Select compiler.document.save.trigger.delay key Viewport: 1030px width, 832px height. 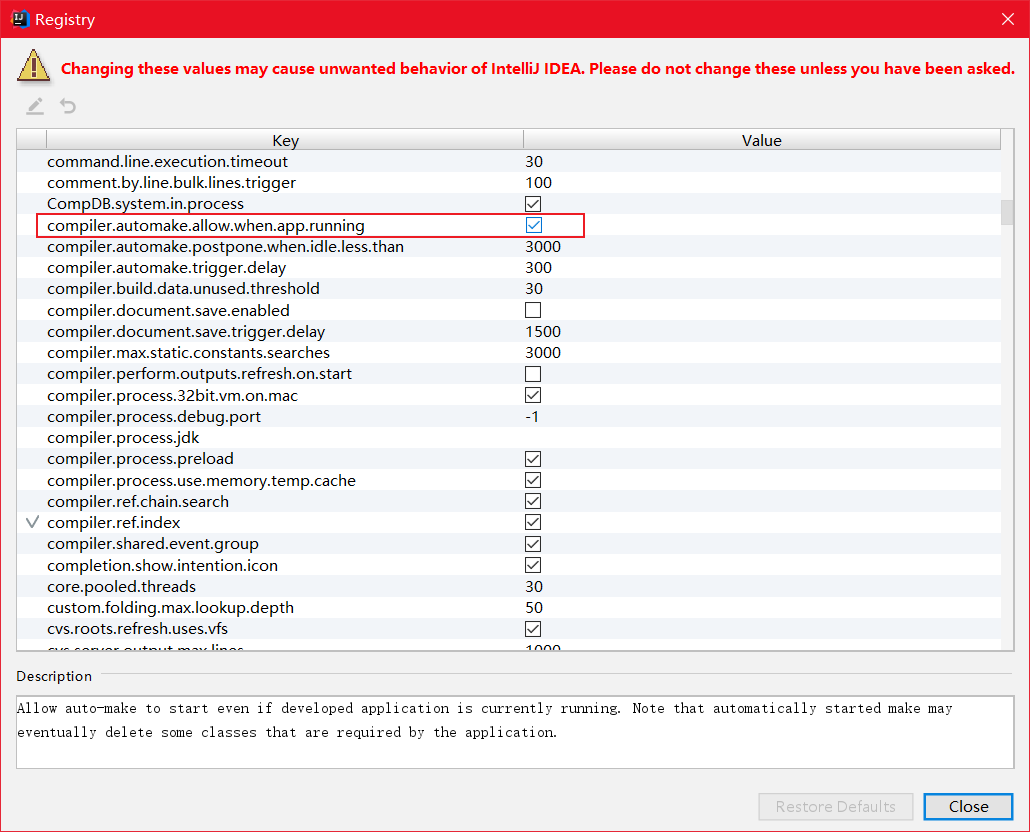[x=186, y=332]
